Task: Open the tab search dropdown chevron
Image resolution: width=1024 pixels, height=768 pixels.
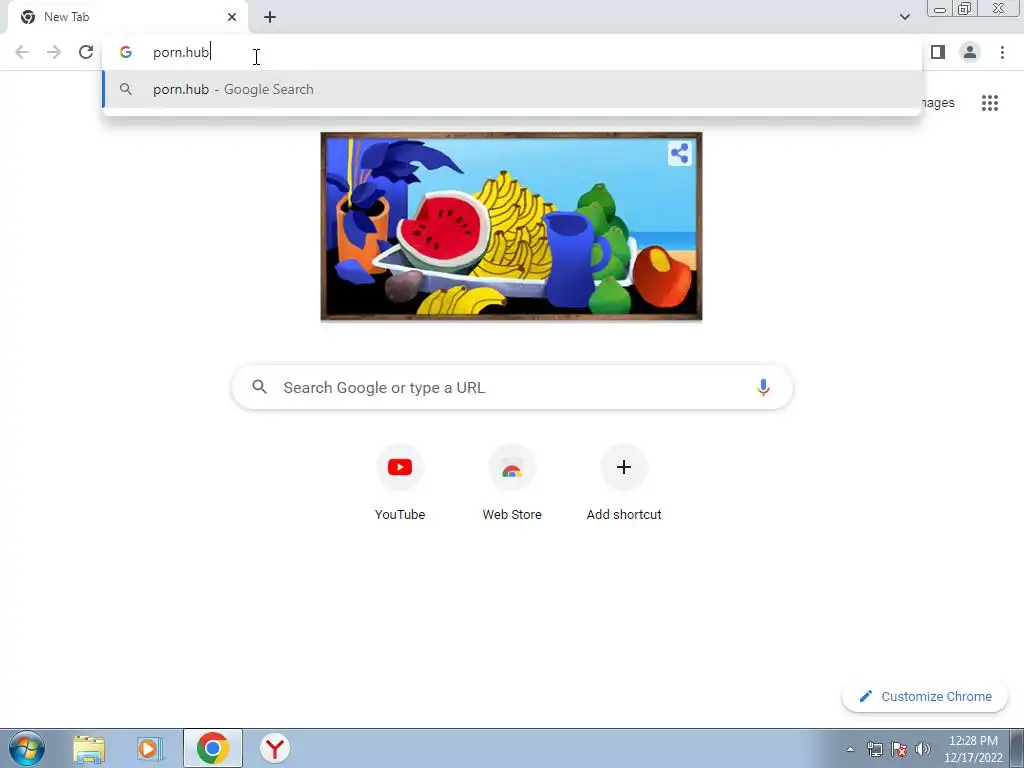Action: pos(904,17)
